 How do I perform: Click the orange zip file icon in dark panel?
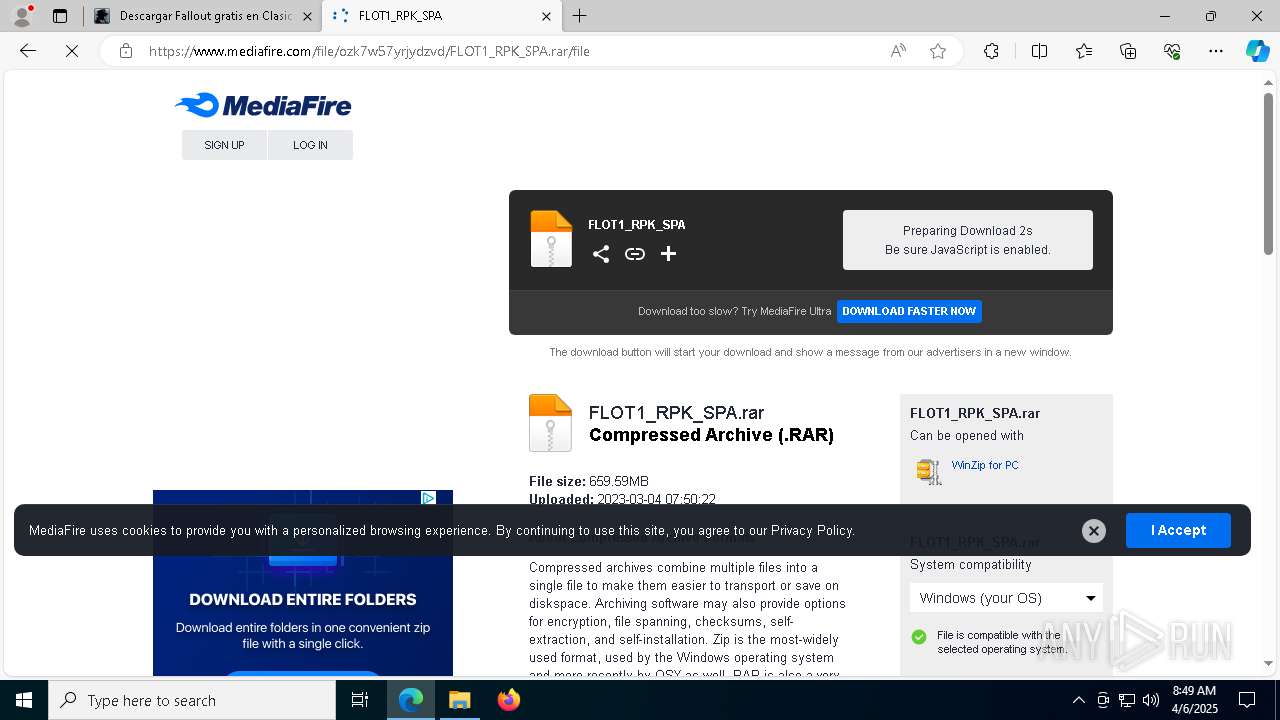(x=551, y=239)
